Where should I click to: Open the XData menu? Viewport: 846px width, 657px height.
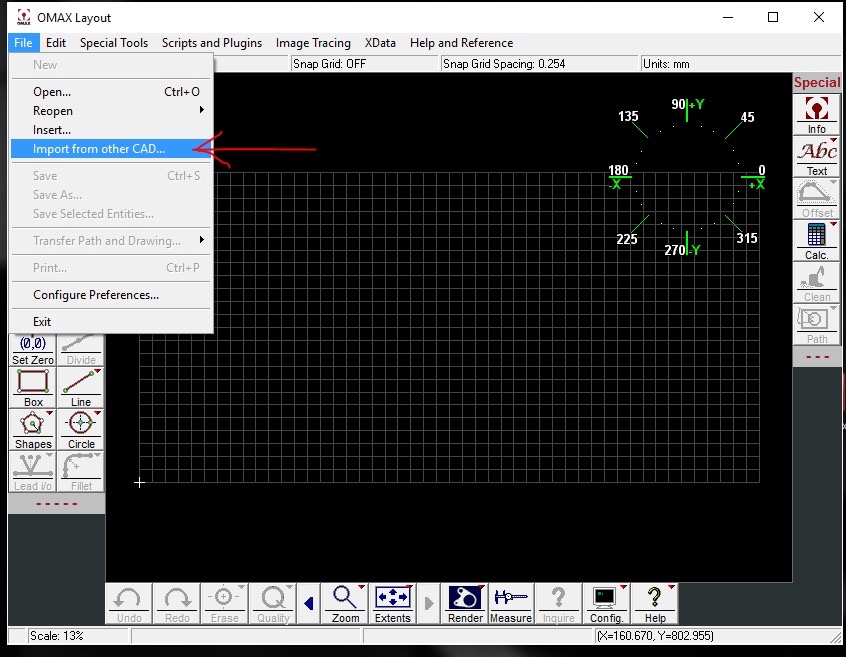coord(380,43)
